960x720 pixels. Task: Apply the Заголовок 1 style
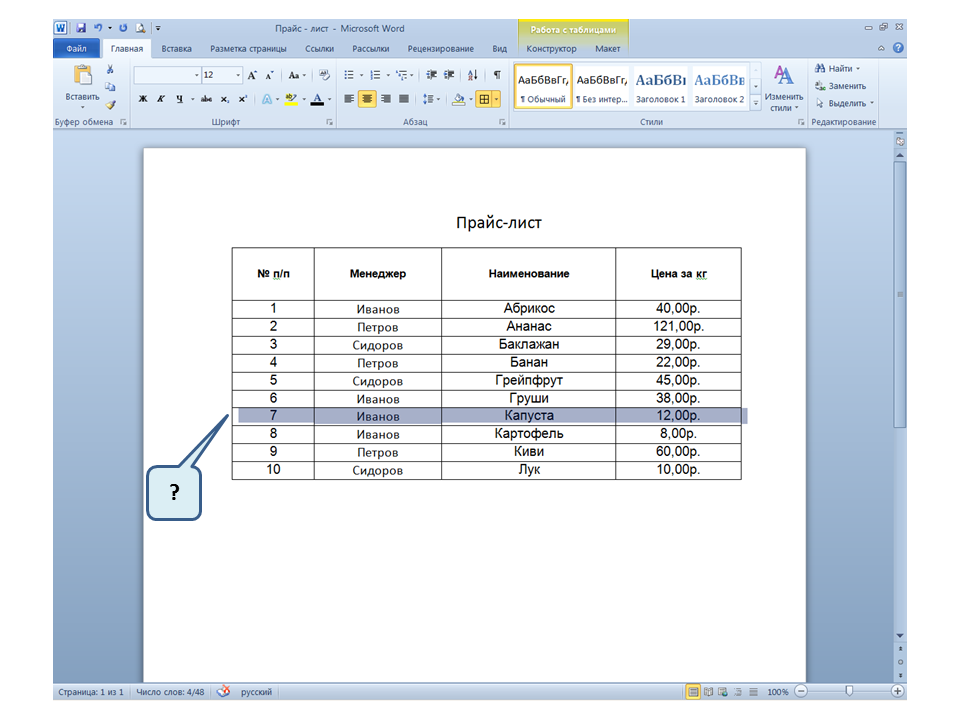(661, 86)
